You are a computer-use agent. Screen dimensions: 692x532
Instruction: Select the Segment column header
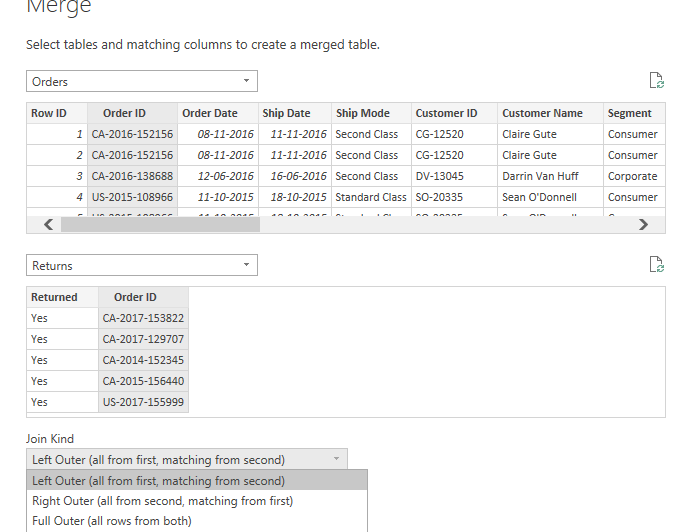coord(629,113)
